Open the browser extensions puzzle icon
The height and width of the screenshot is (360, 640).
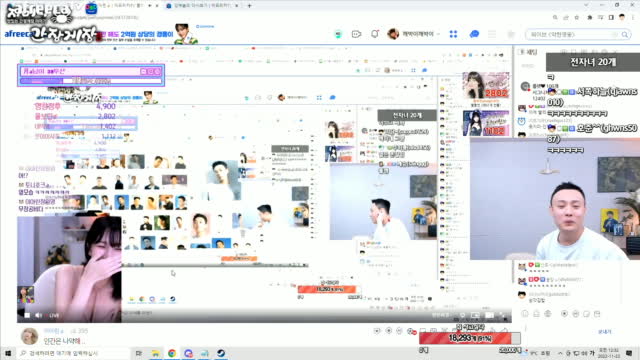coord(589,18)
